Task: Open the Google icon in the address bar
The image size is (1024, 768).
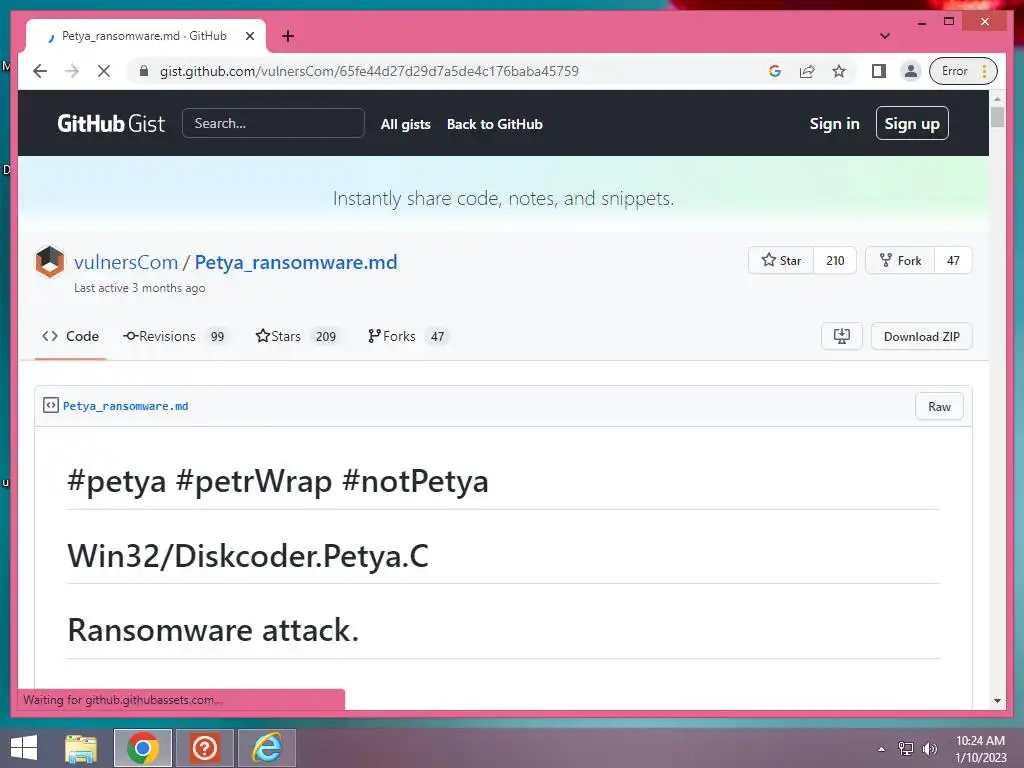Action: [x=775, y=71]
